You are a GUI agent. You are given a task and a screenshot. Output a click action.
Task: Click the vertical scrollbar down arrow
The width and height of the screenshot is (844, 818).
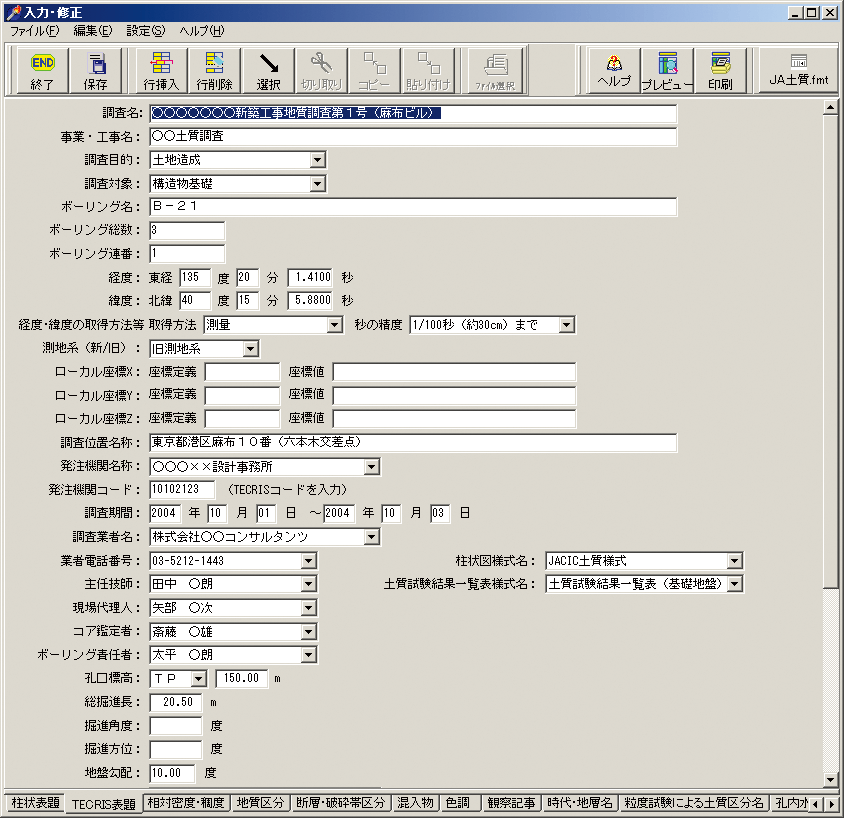[830, 779]
